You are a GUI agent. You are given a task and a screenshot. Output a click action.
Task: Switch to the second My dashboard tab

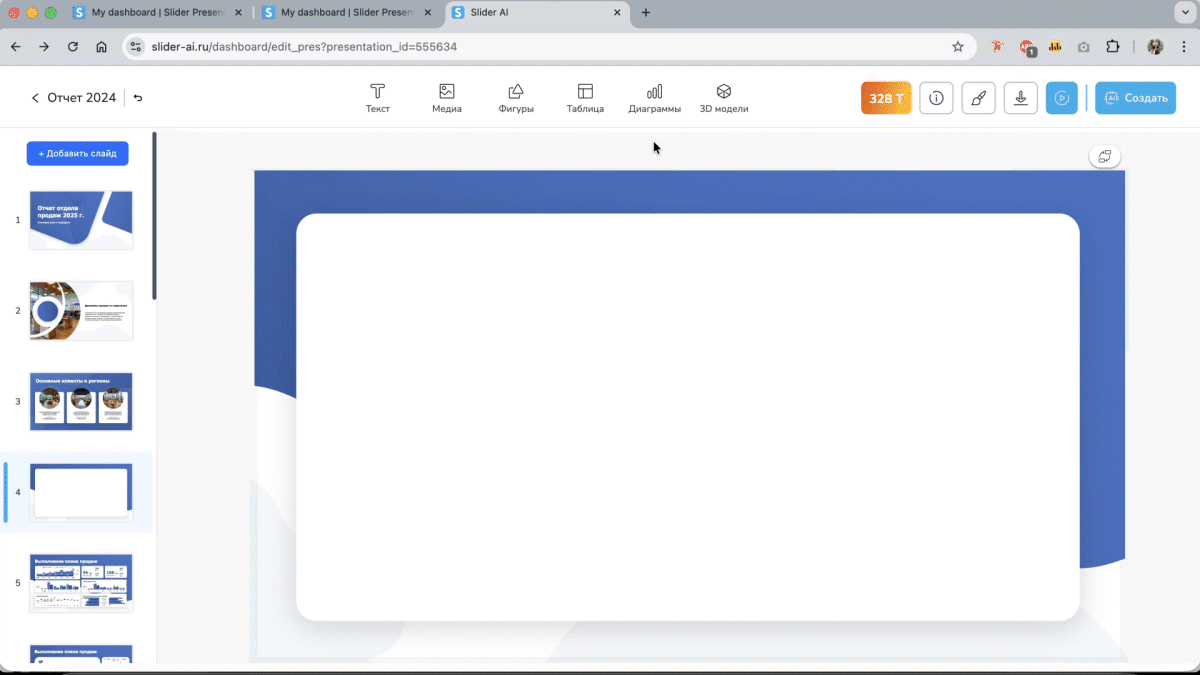348,13
